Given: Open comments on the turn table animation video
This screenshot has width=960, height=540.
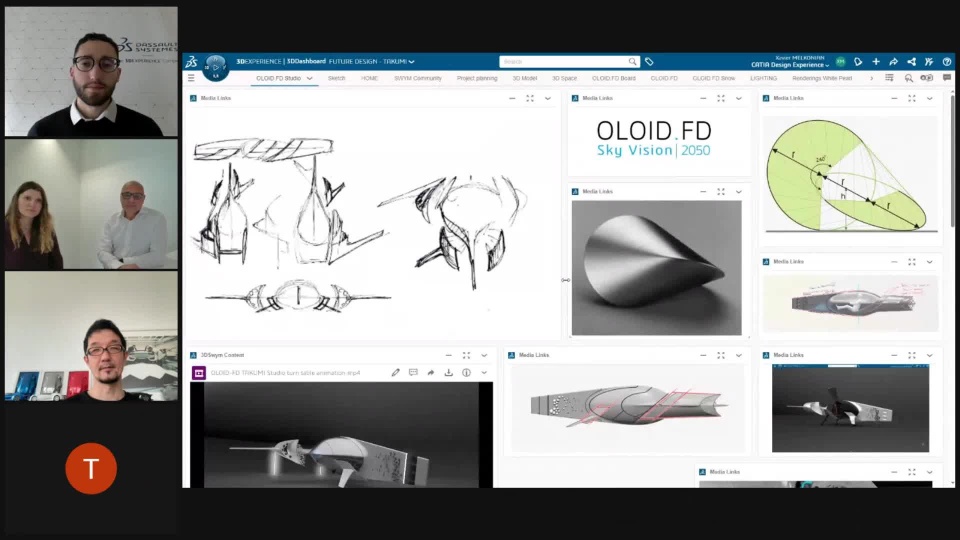Looking at the screenshot, I should (413, 372).
